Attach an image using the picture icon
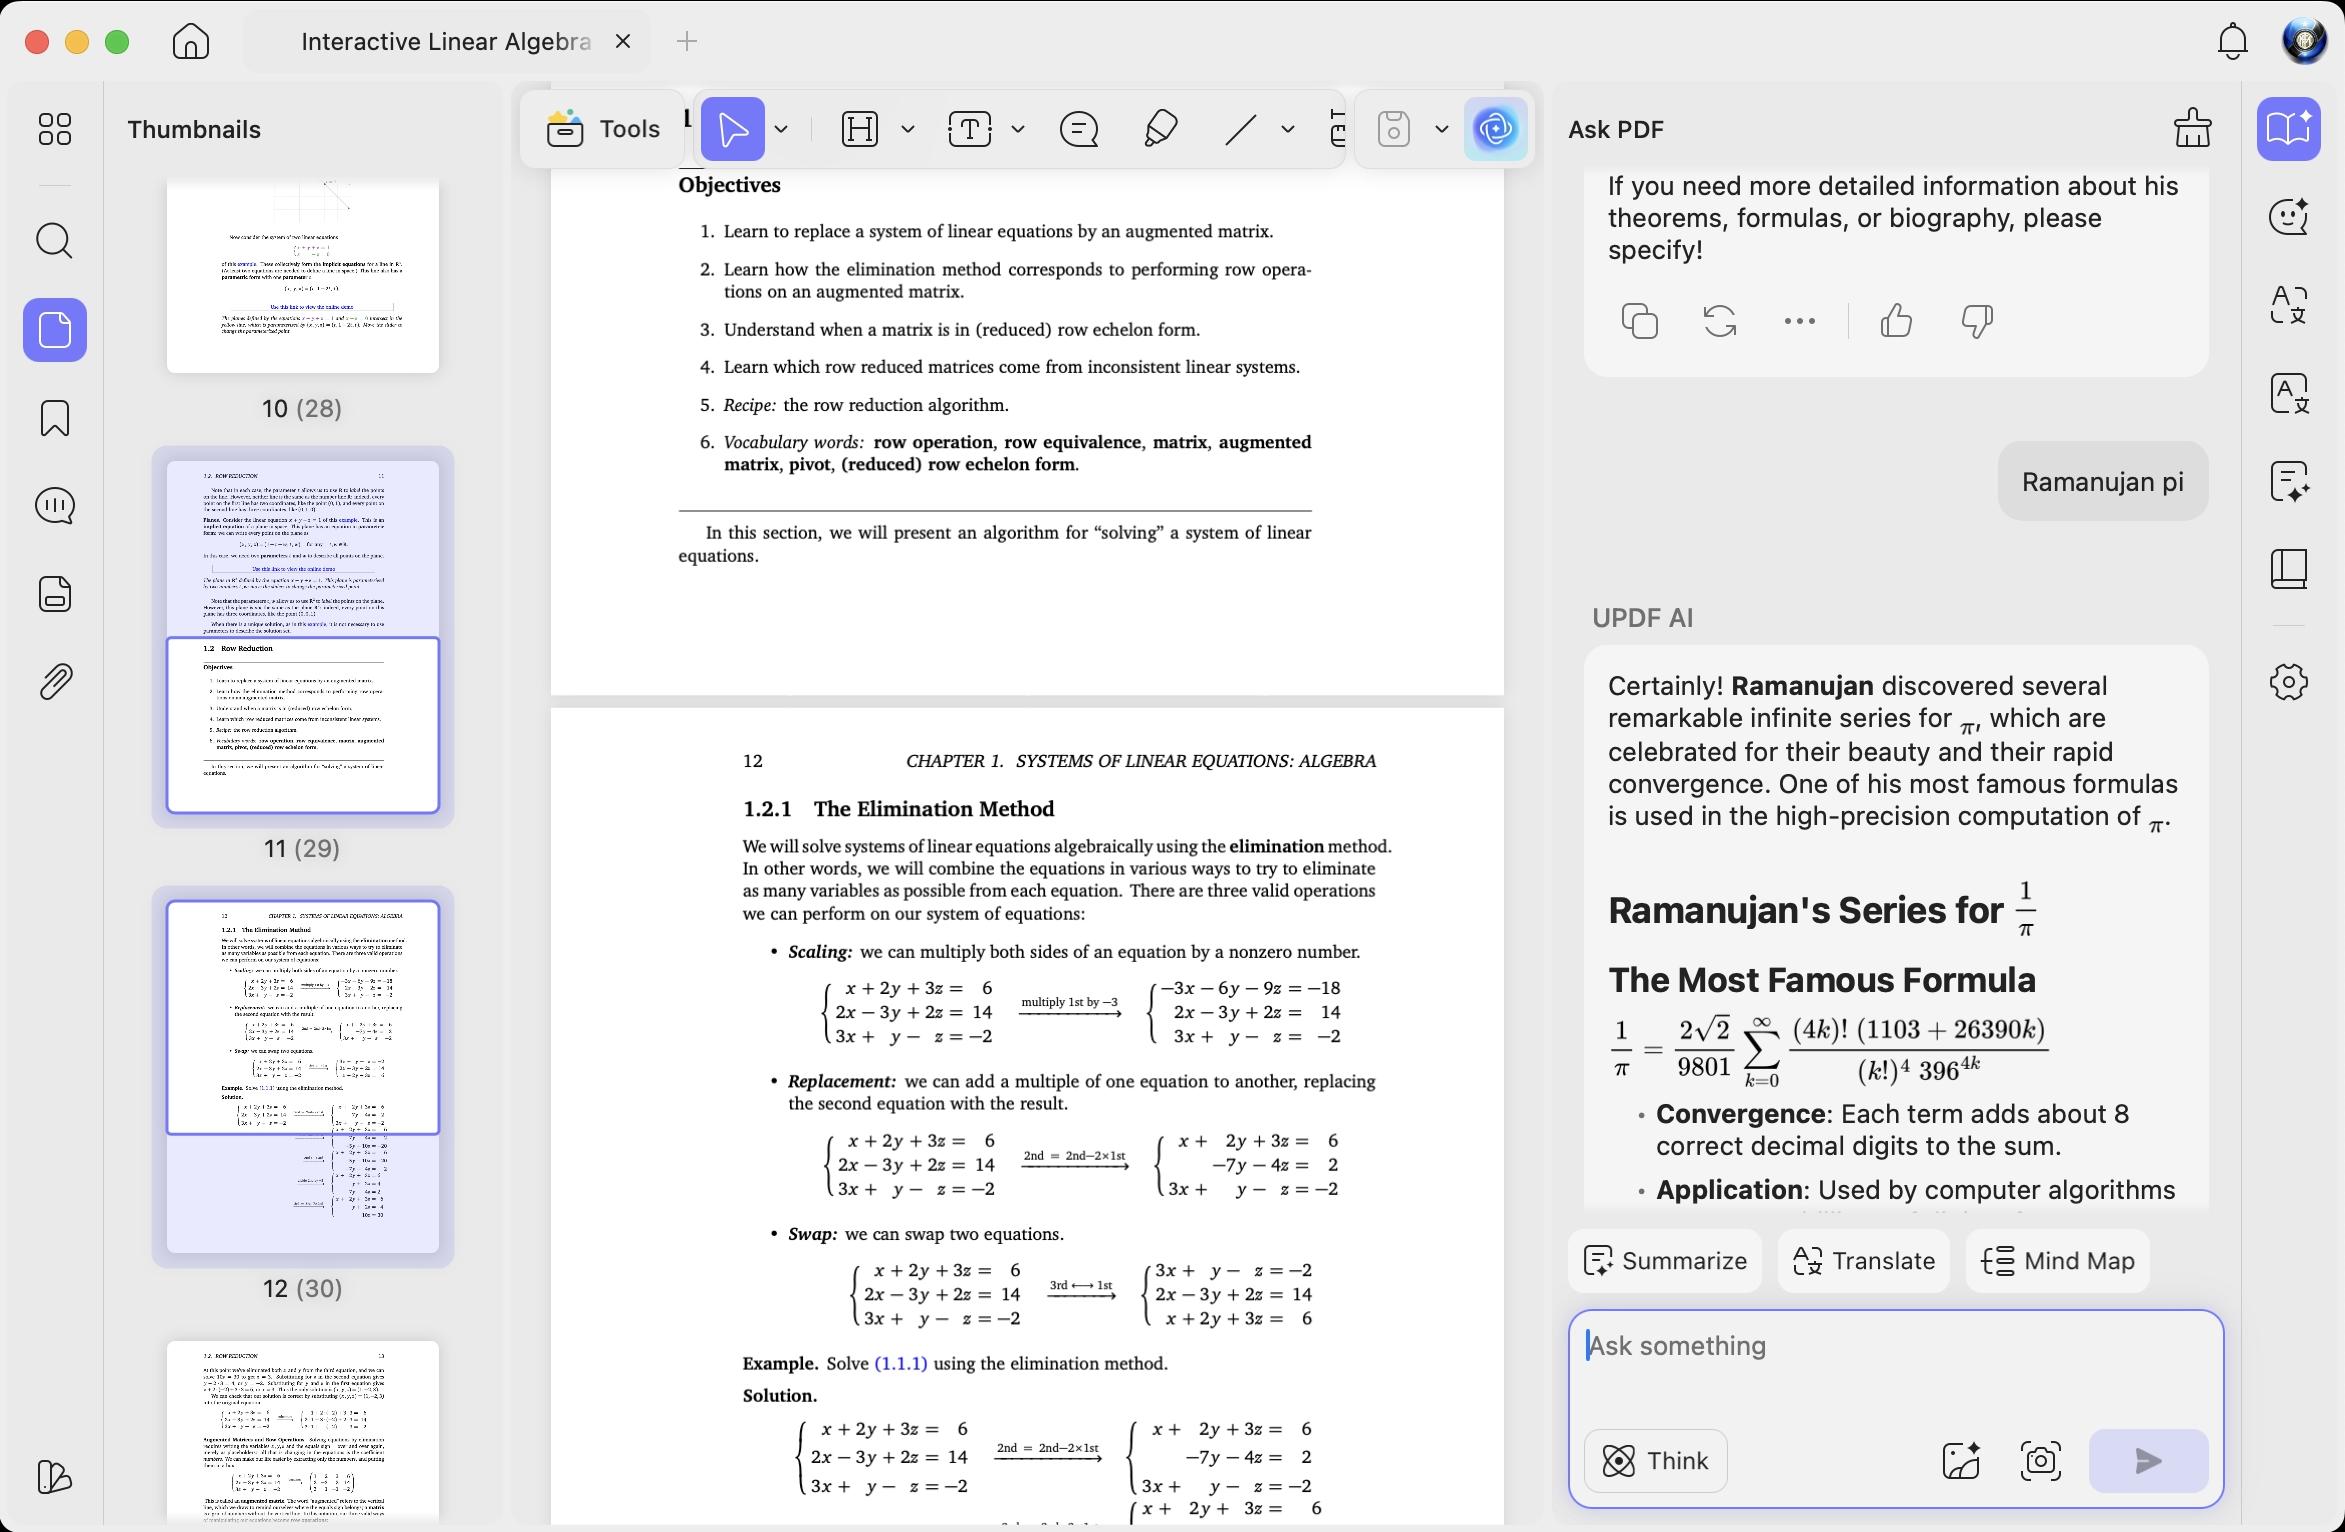This screenshot has height=1532, width=2345. point(1961,1461)
